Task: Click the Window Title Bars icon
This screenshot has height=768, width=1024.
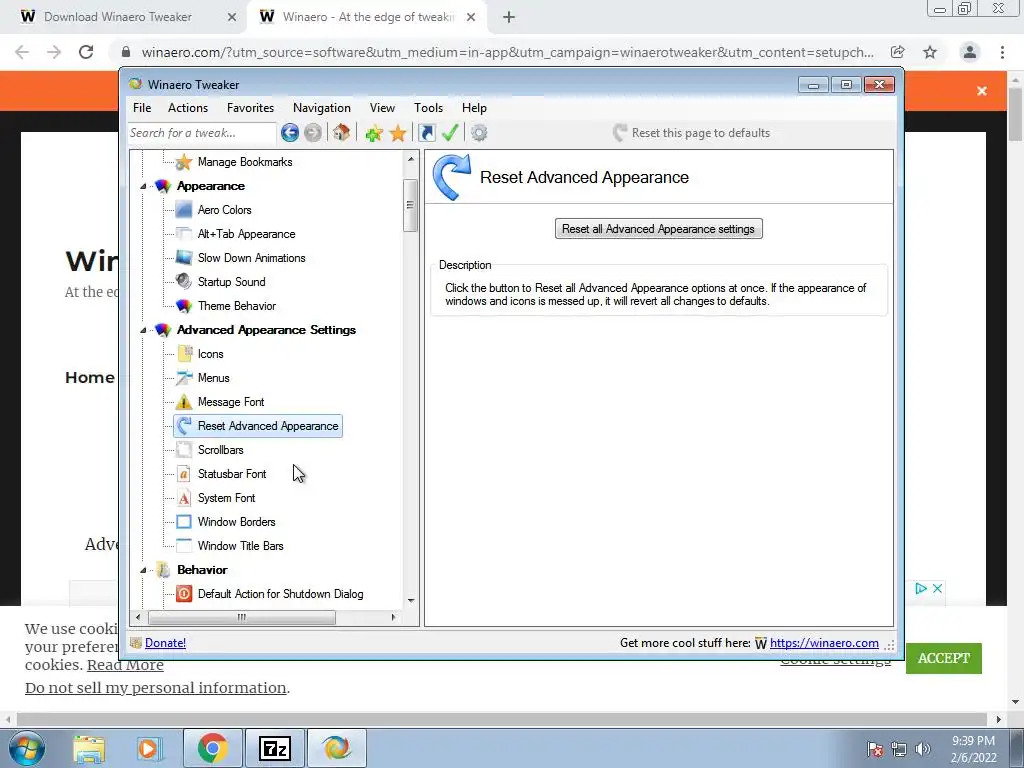Action: click(x=184, y=546)
